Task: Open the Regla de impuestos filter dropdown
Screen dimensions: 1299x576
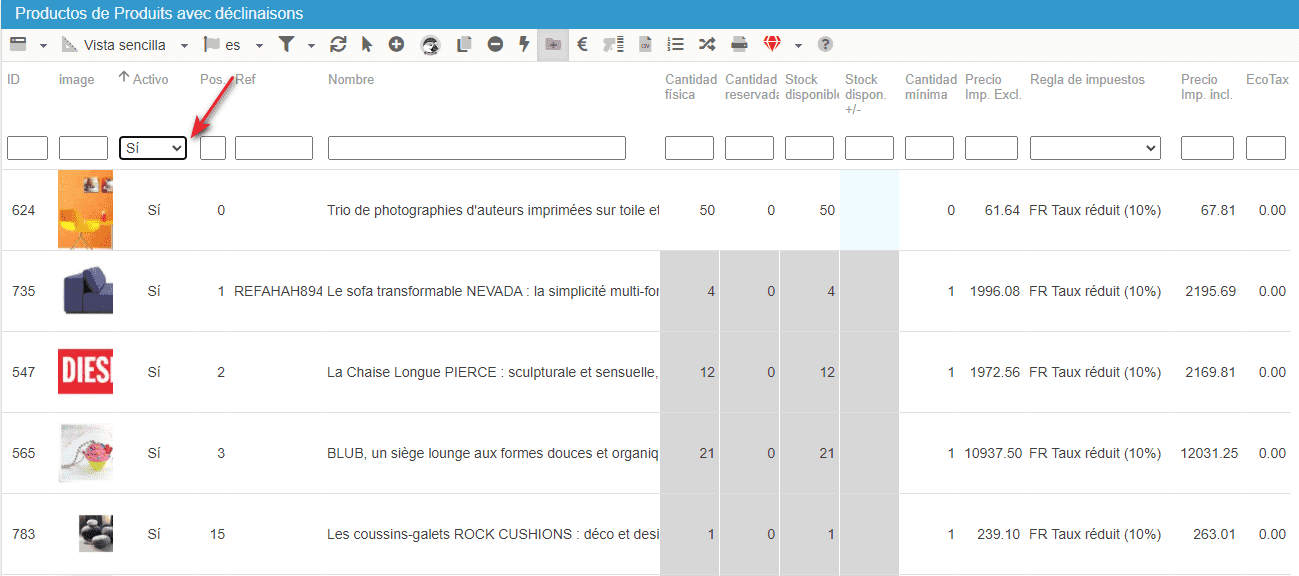Action: pyautogui.click(x=1095, y=148)
